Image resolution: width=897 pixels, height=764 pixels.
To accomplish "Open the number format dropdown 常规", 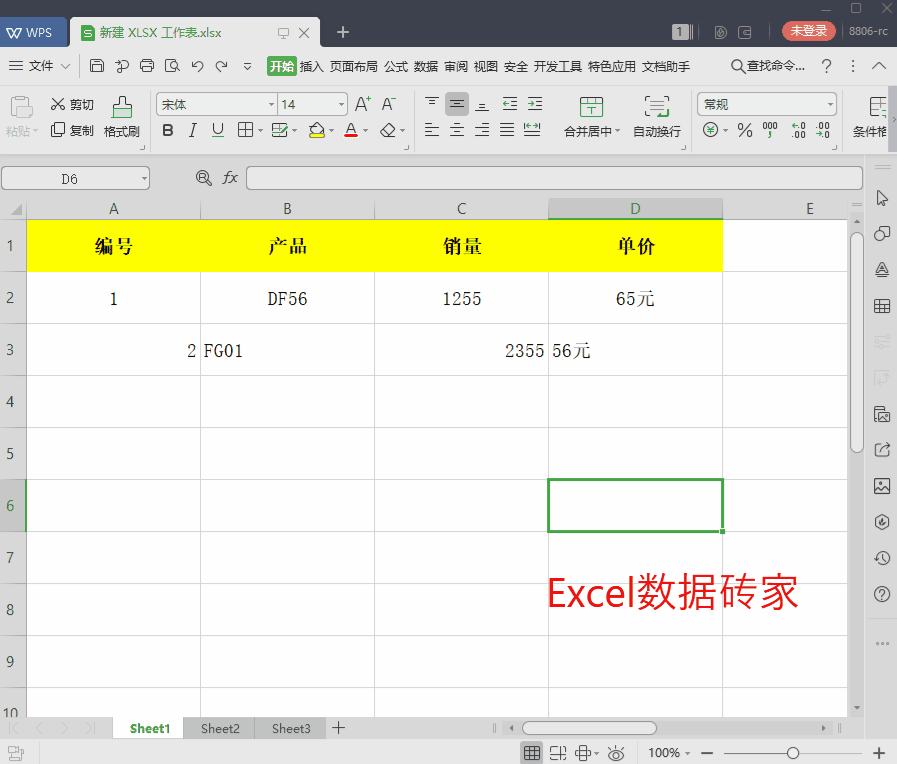I will (x=830, y=105).
